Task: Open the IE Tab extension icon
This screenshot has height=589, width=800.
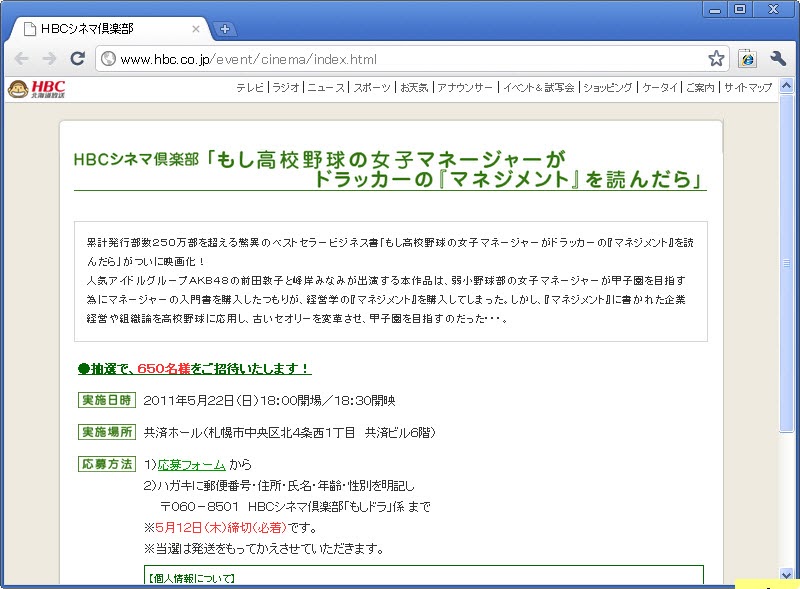Action: click(x=747, y=59)
